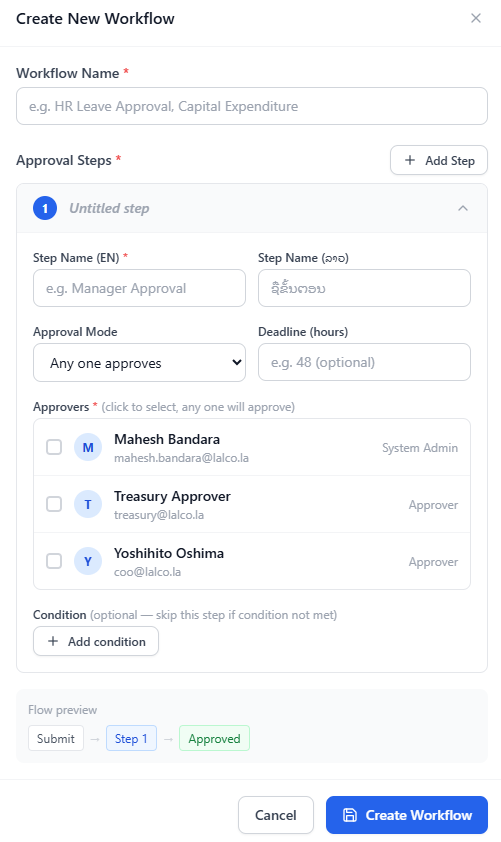Click the Untitled step header title
This screenshot has width=501, height=842.
tap(110, 208)
